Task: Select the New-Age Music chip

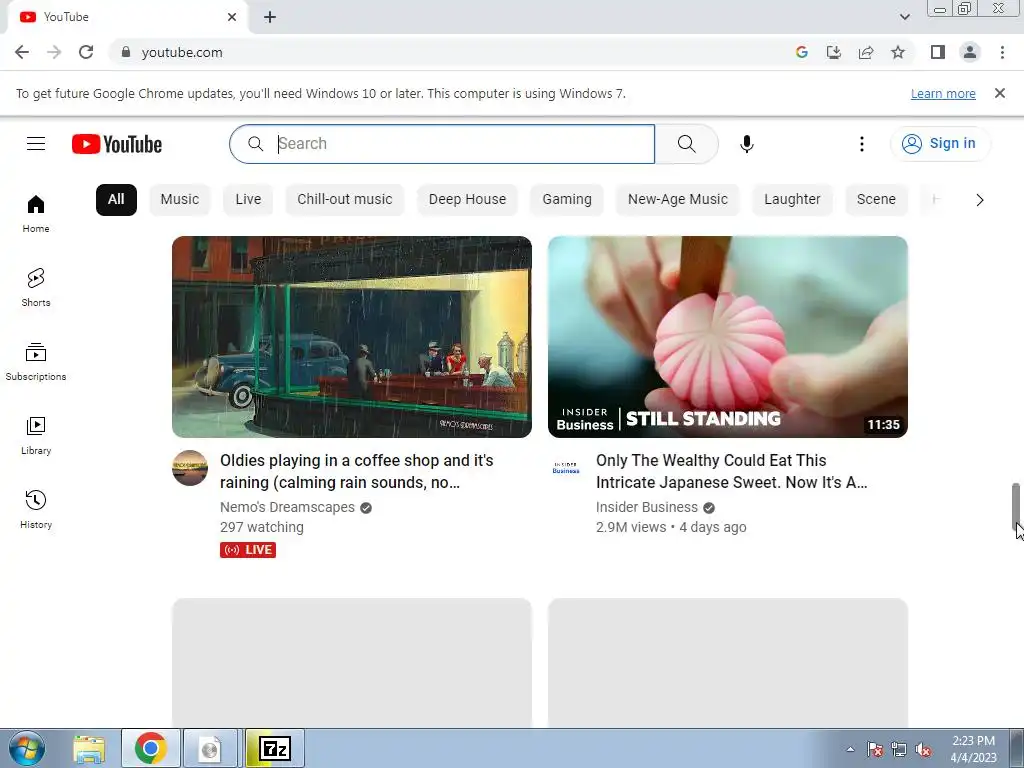Action: tap(677, 199)
